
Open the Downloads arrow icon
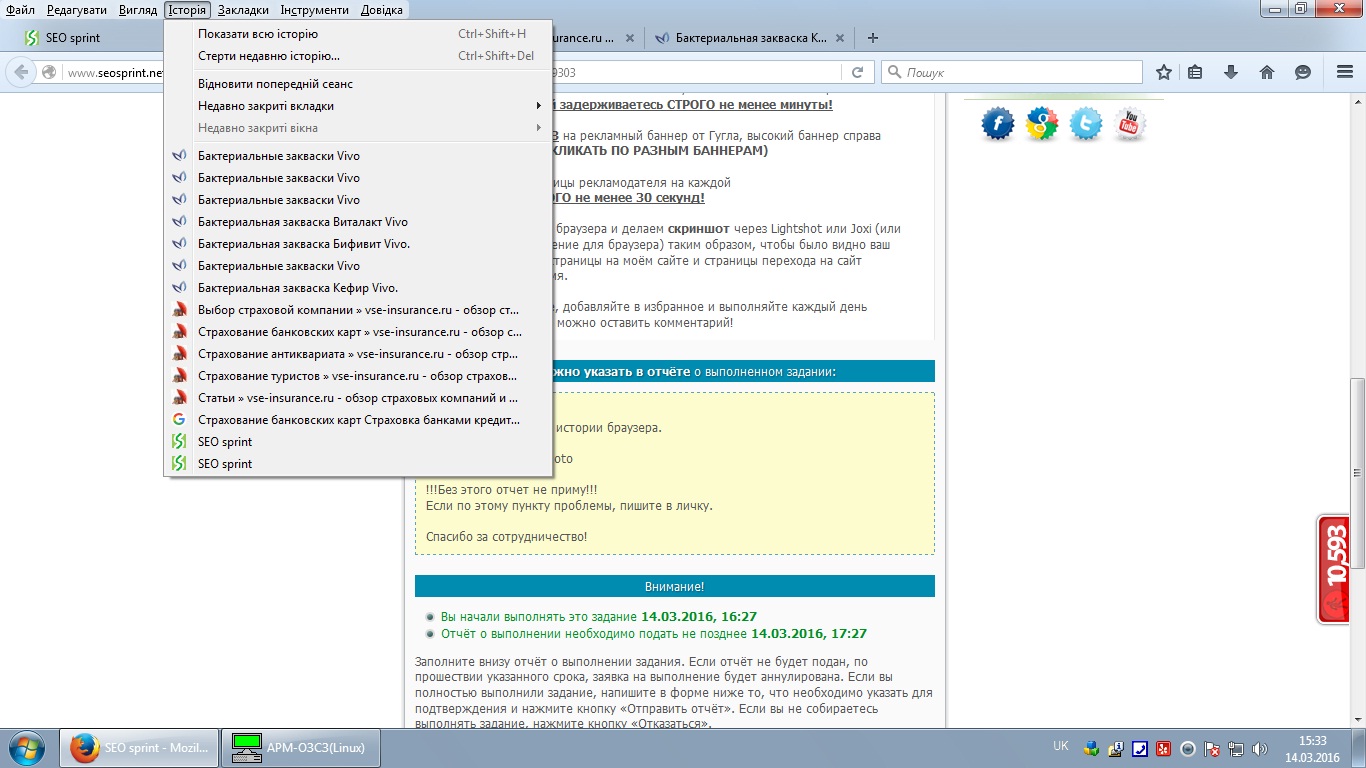(1231, 72)
